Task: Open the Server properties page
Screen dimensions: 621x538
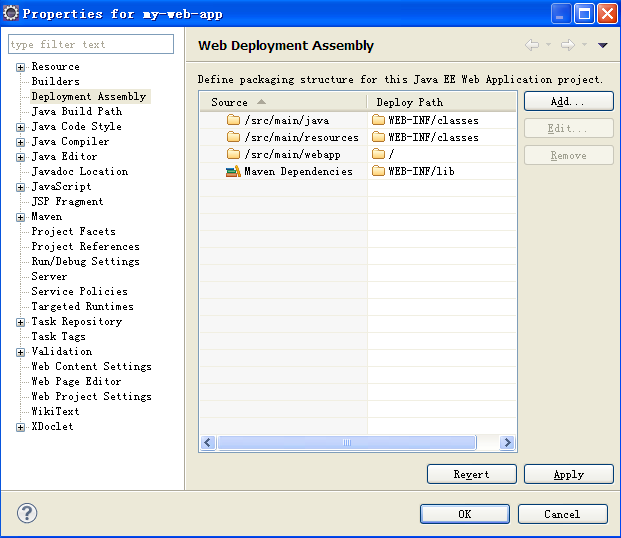Action: tap(50, 276)
